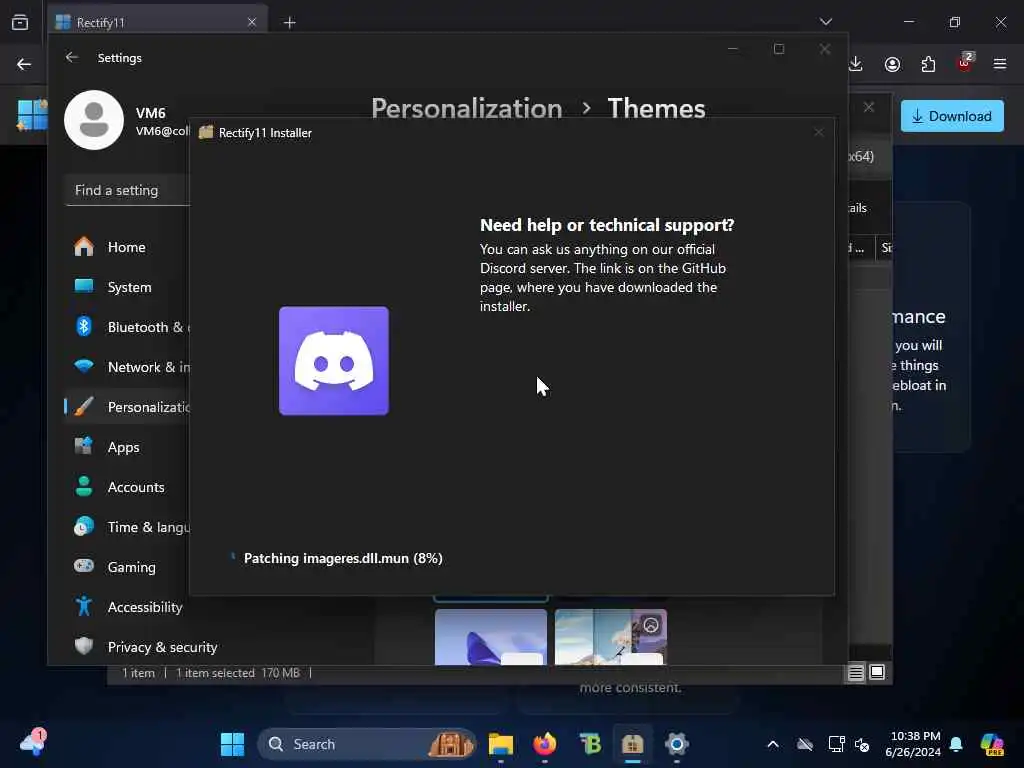Open a new browser tab
The width and height of the screenshot is (1024, 768).
point(289,23)
